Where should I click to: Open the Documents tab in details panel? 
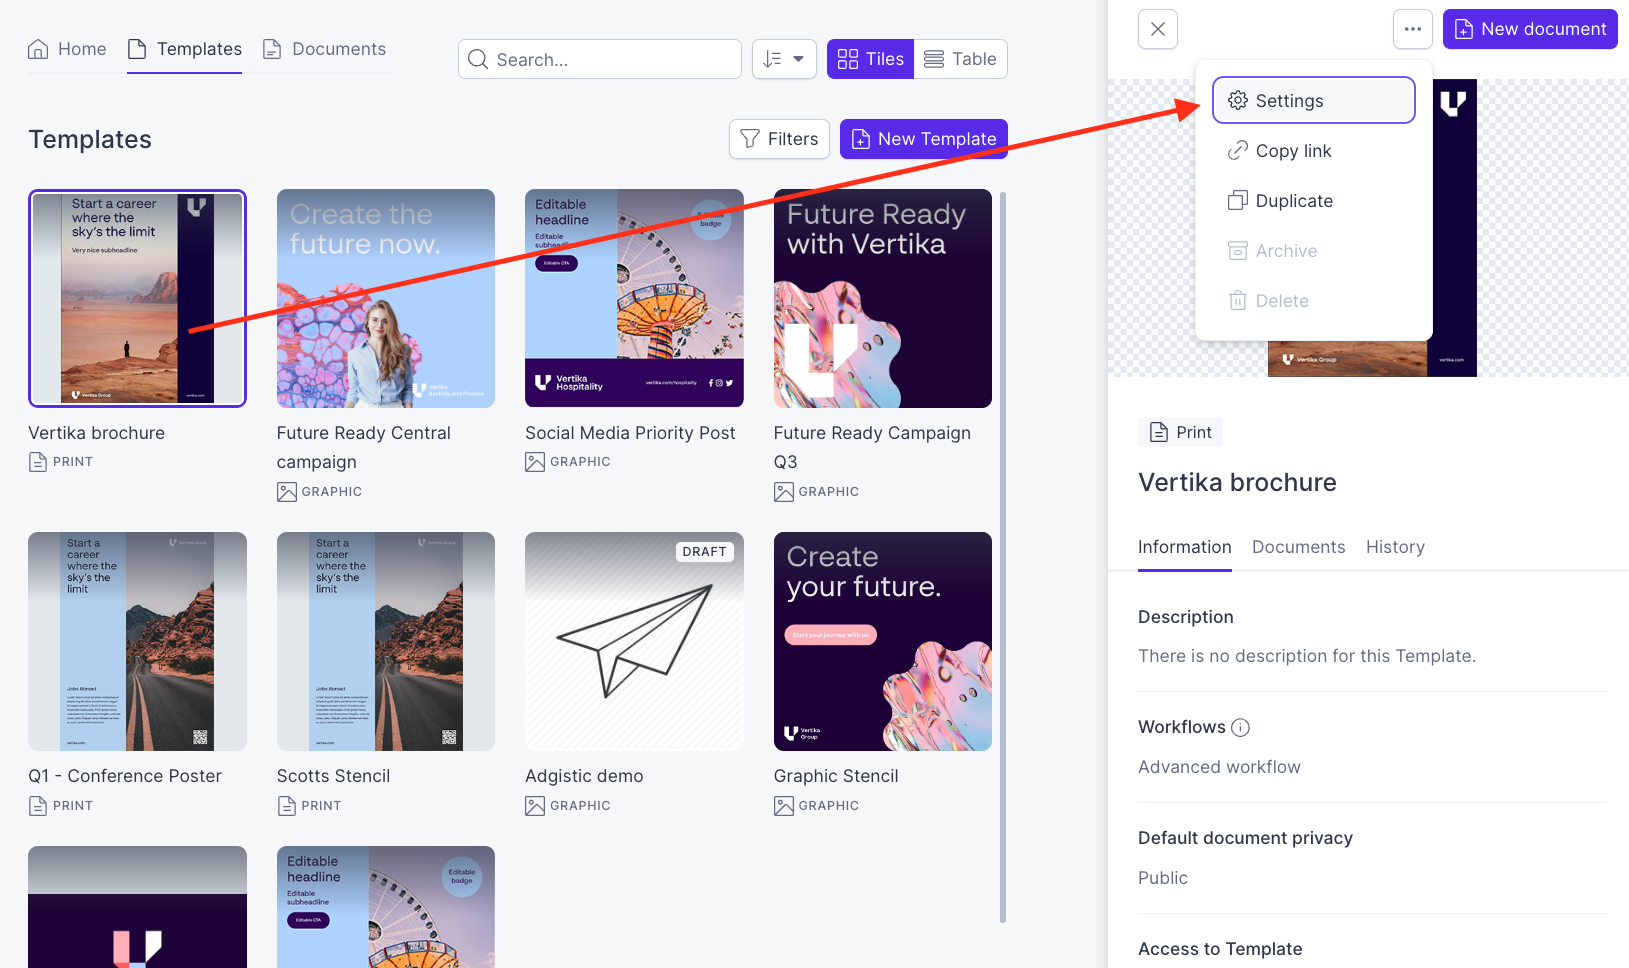1298,547
